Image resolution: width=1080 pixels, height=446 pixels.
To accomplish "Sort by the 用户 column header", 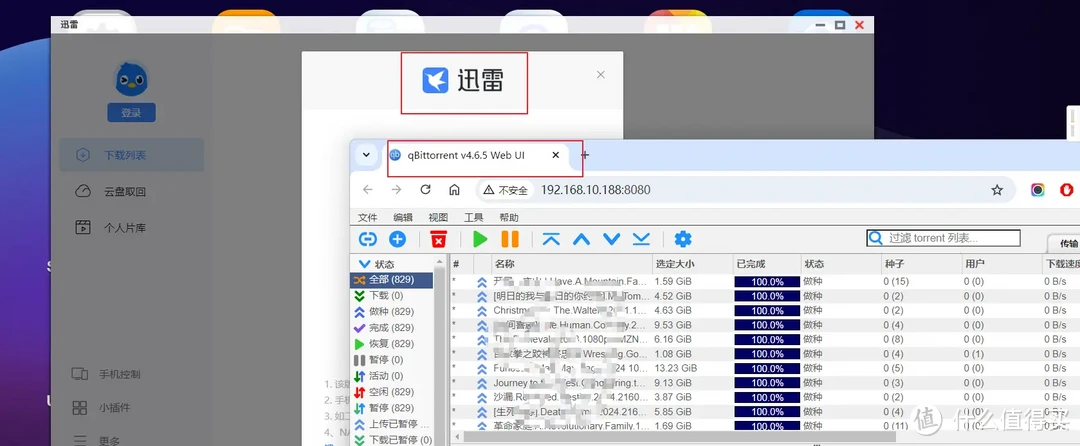I will point(1001,264).
